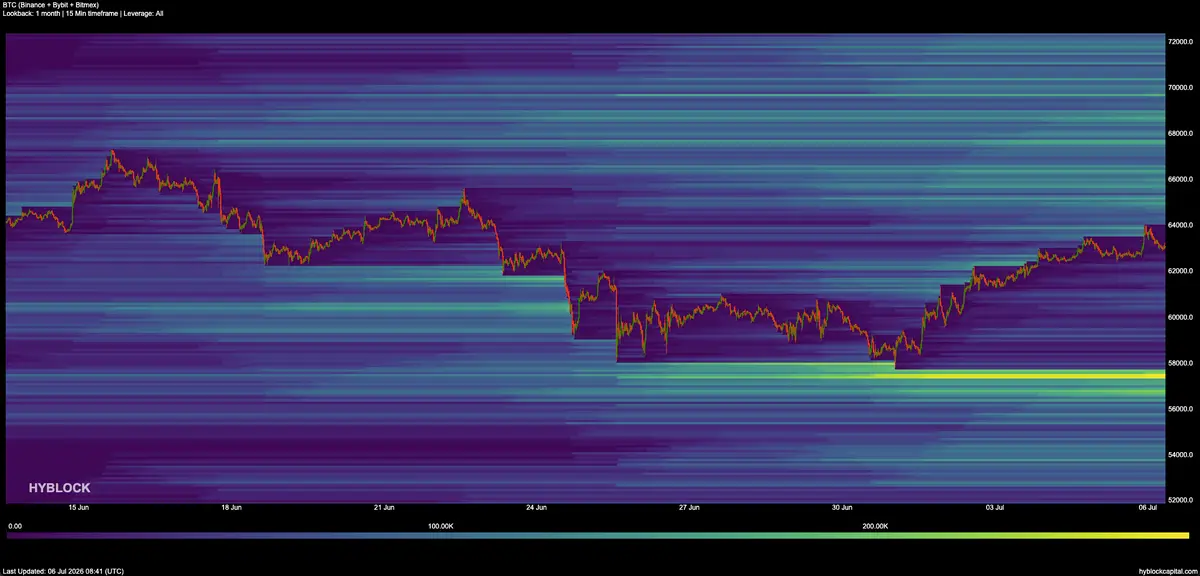Viewport: 1200px width, 576px height.
Task: Click the 15 Jun date label
Action: click(79, 508)
